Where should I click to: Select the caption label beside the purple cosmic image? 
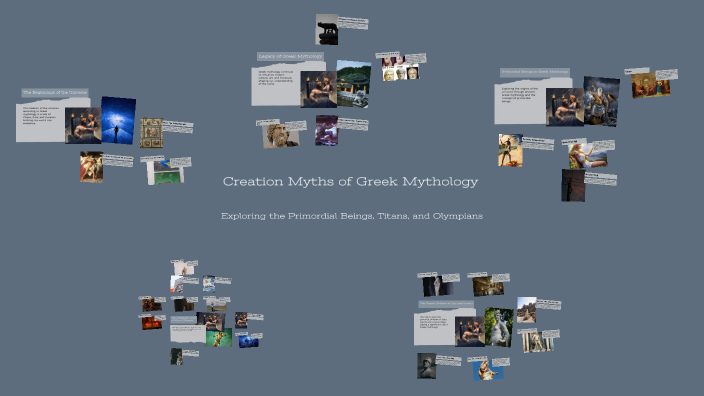click(x=353, y=124)
